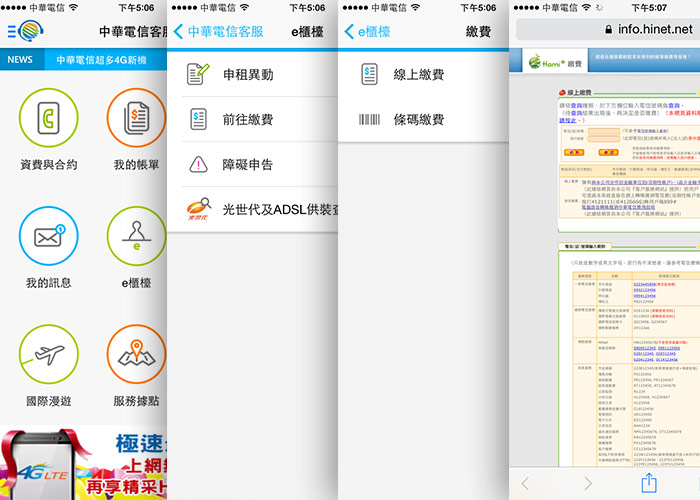Tap the 服務據點 map pin icon
Viewport: 700px width, 500px height.
click(136, 354)
